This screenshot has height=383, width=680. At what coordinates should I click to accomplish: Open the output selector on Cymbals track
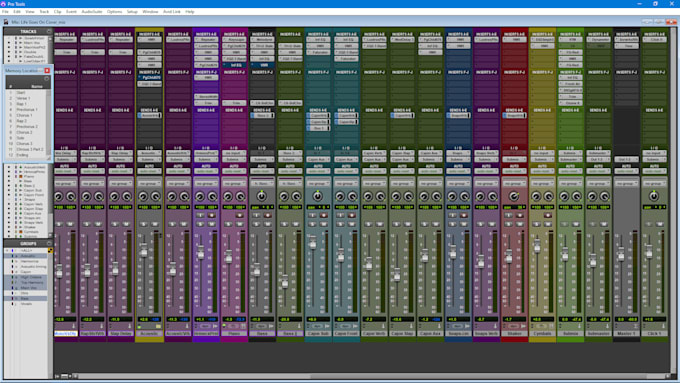[542, 159]
